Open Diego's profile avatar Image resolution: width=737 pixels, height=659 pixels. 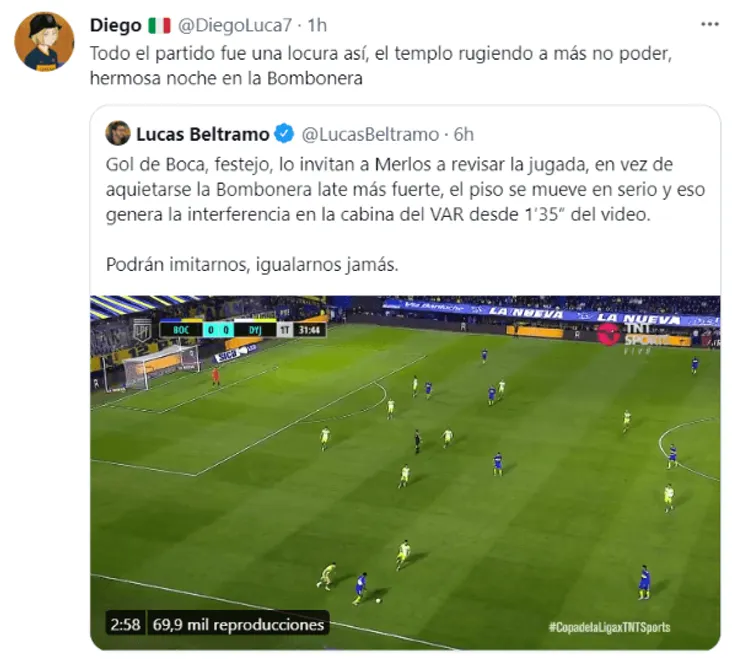(x=44, y=41)
